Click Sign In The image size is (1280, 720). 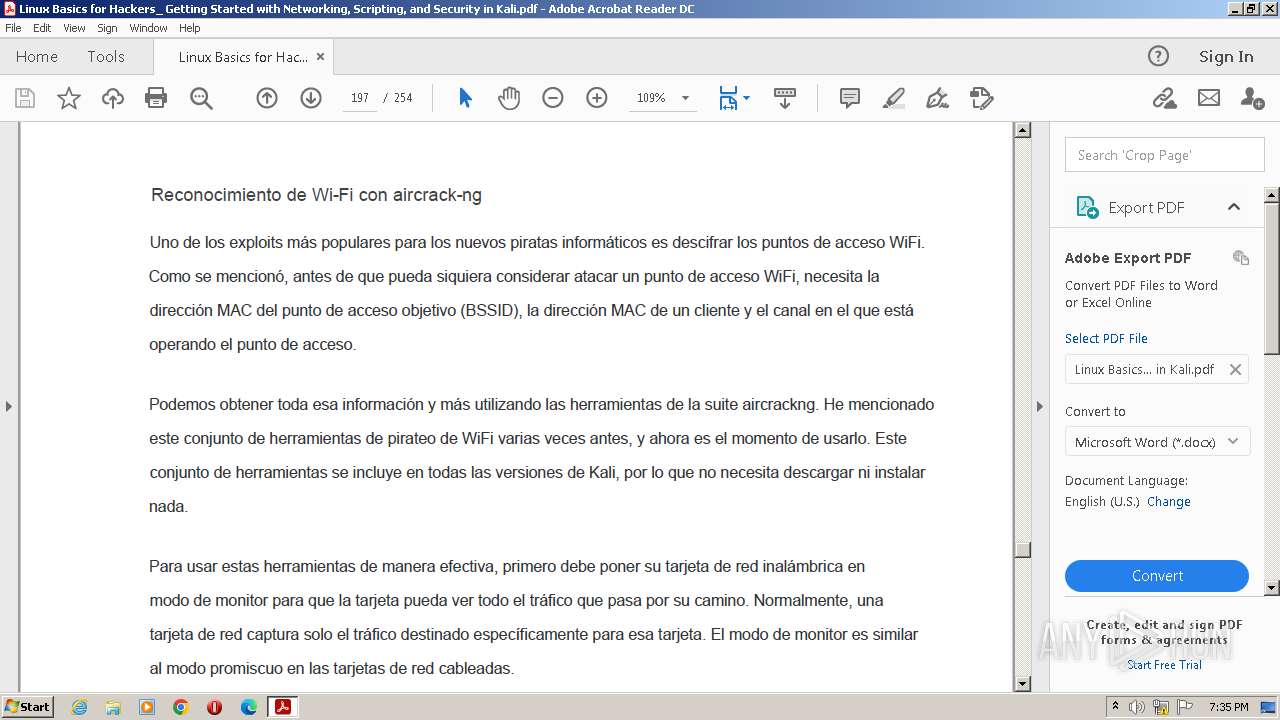point(1226,56)
